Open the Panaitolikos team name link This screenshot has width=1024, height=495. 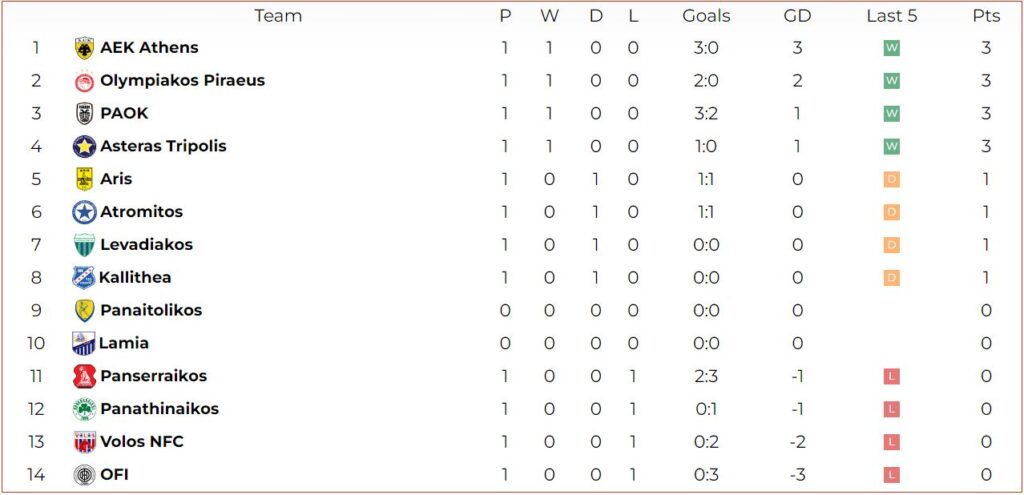(151, 310)
